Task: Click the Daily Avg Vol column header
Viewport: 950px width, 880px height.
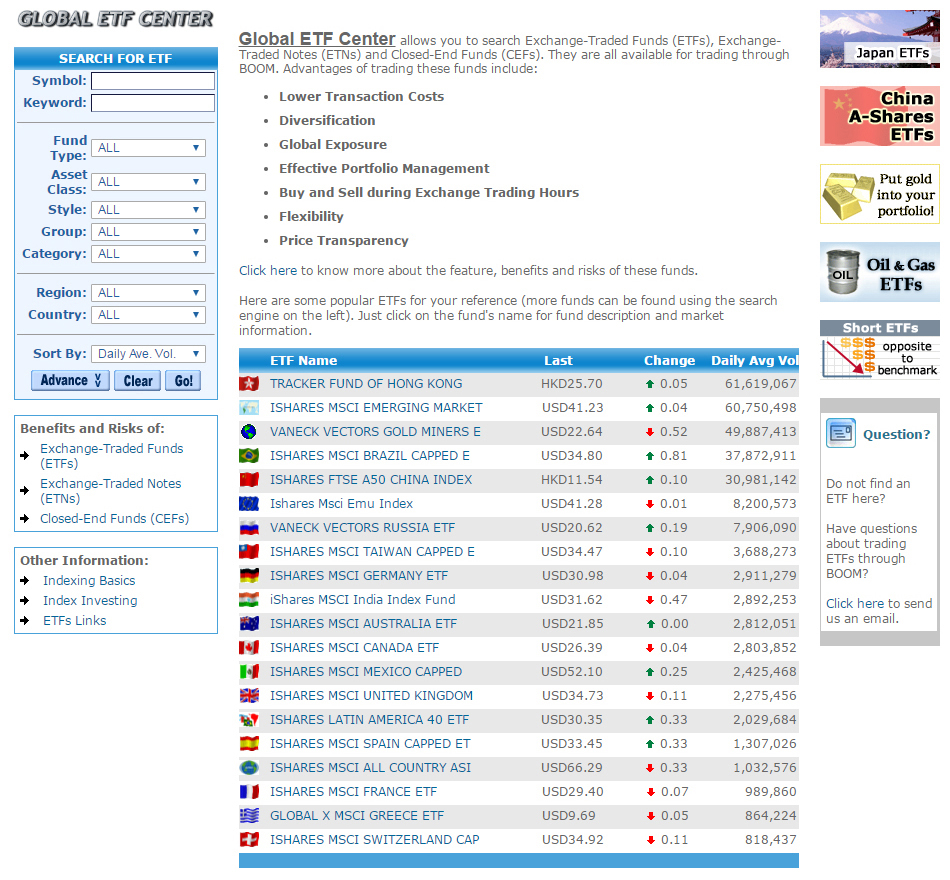Action: click(x=754, y=361)
